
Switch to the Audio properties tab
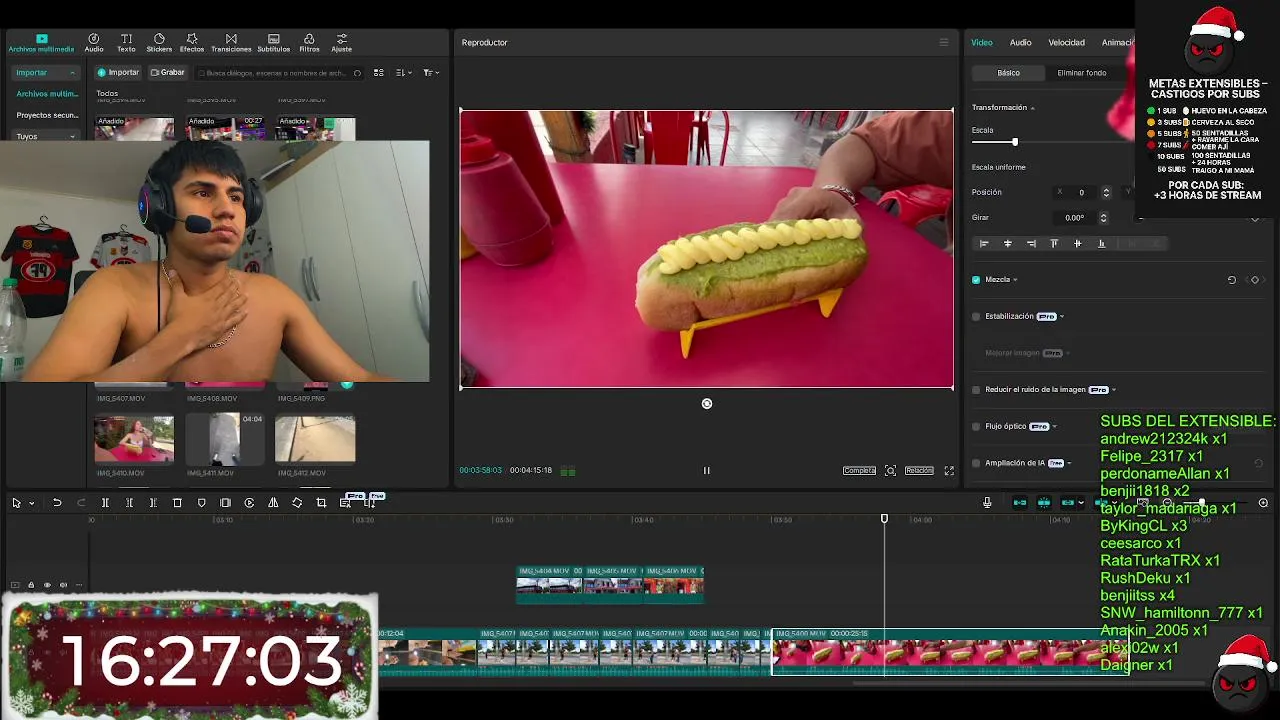[x=1020, y=42]
